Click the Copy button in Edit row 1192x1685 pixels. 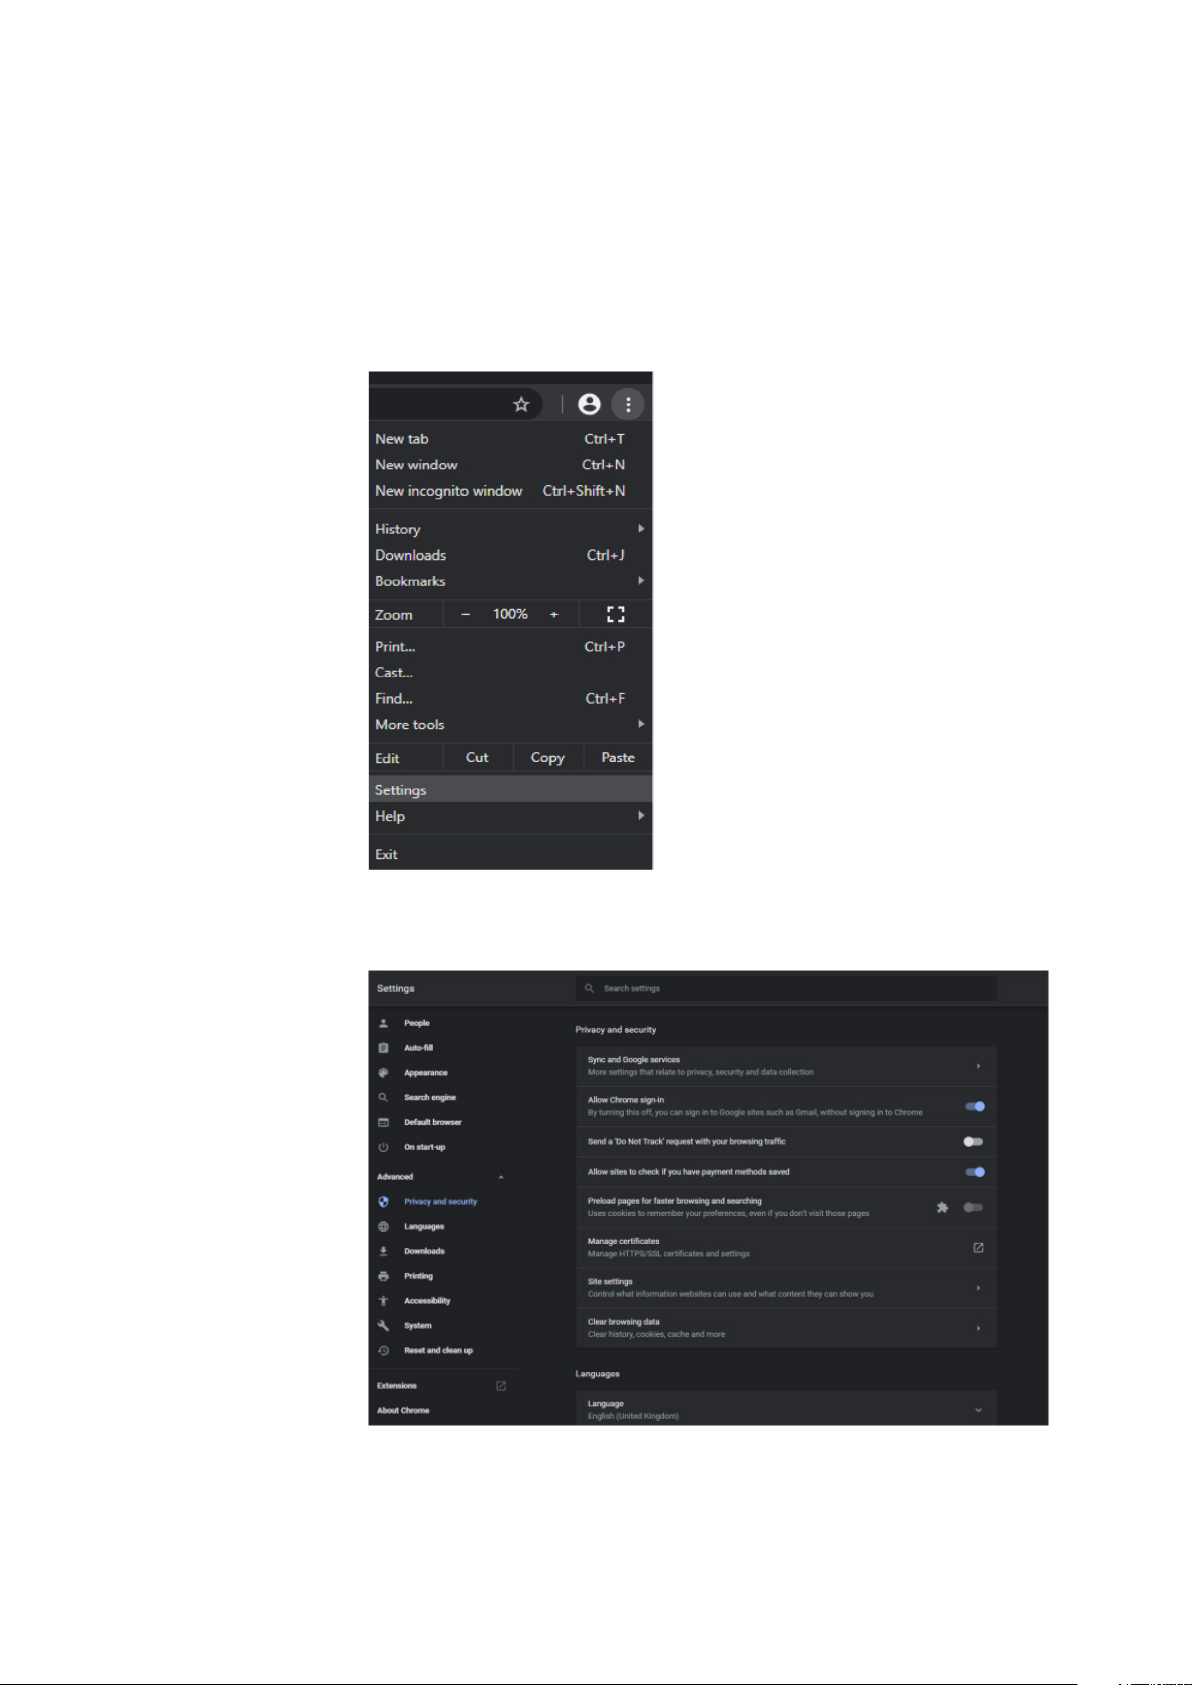pos(548,757)
